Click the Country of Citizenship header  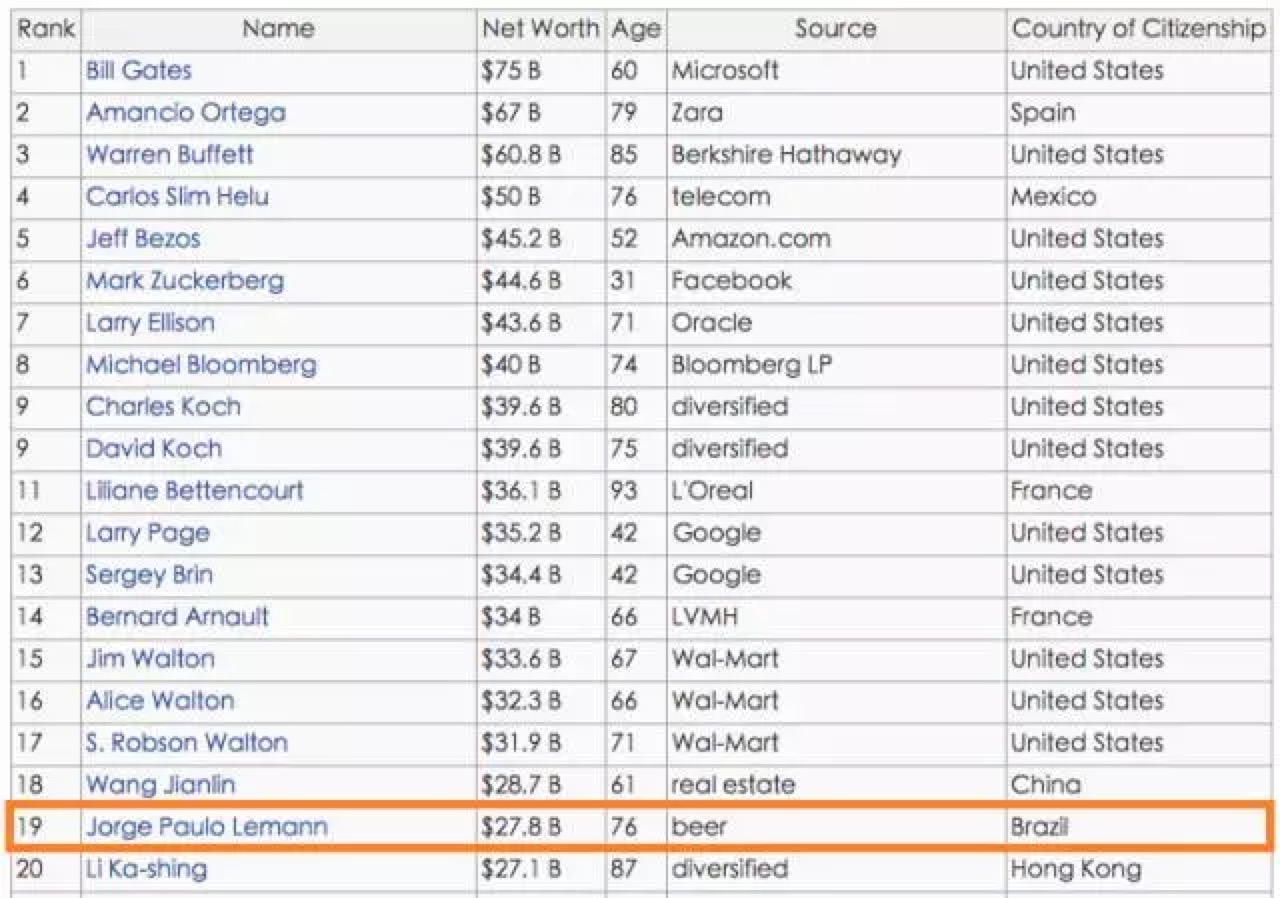[1139, 29]
